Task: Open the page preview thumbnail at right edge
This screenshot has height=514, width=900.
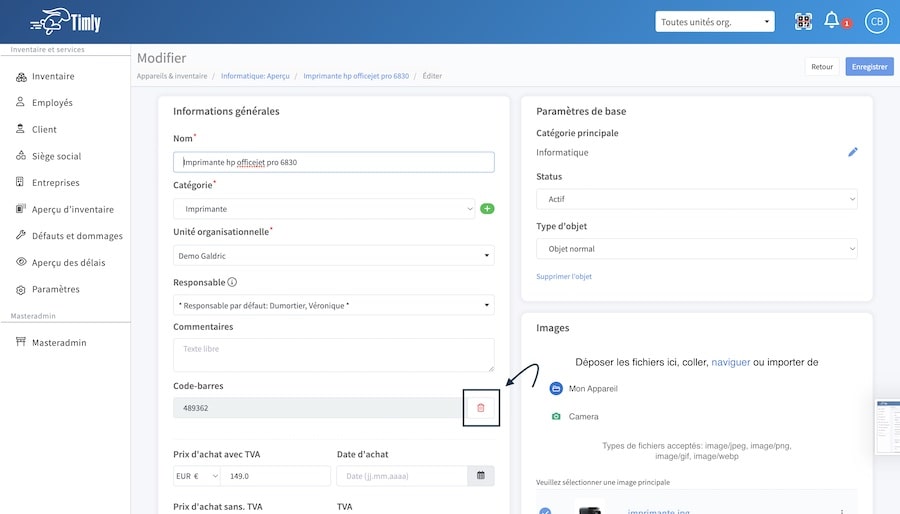Action: pyautogui.click(x=887, y=427)
